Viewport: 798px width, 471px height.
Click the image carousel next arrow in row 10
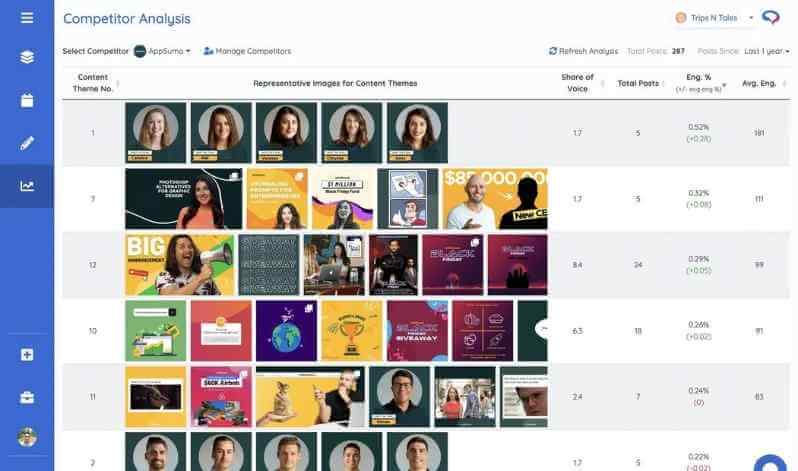[x=542, y=328]
